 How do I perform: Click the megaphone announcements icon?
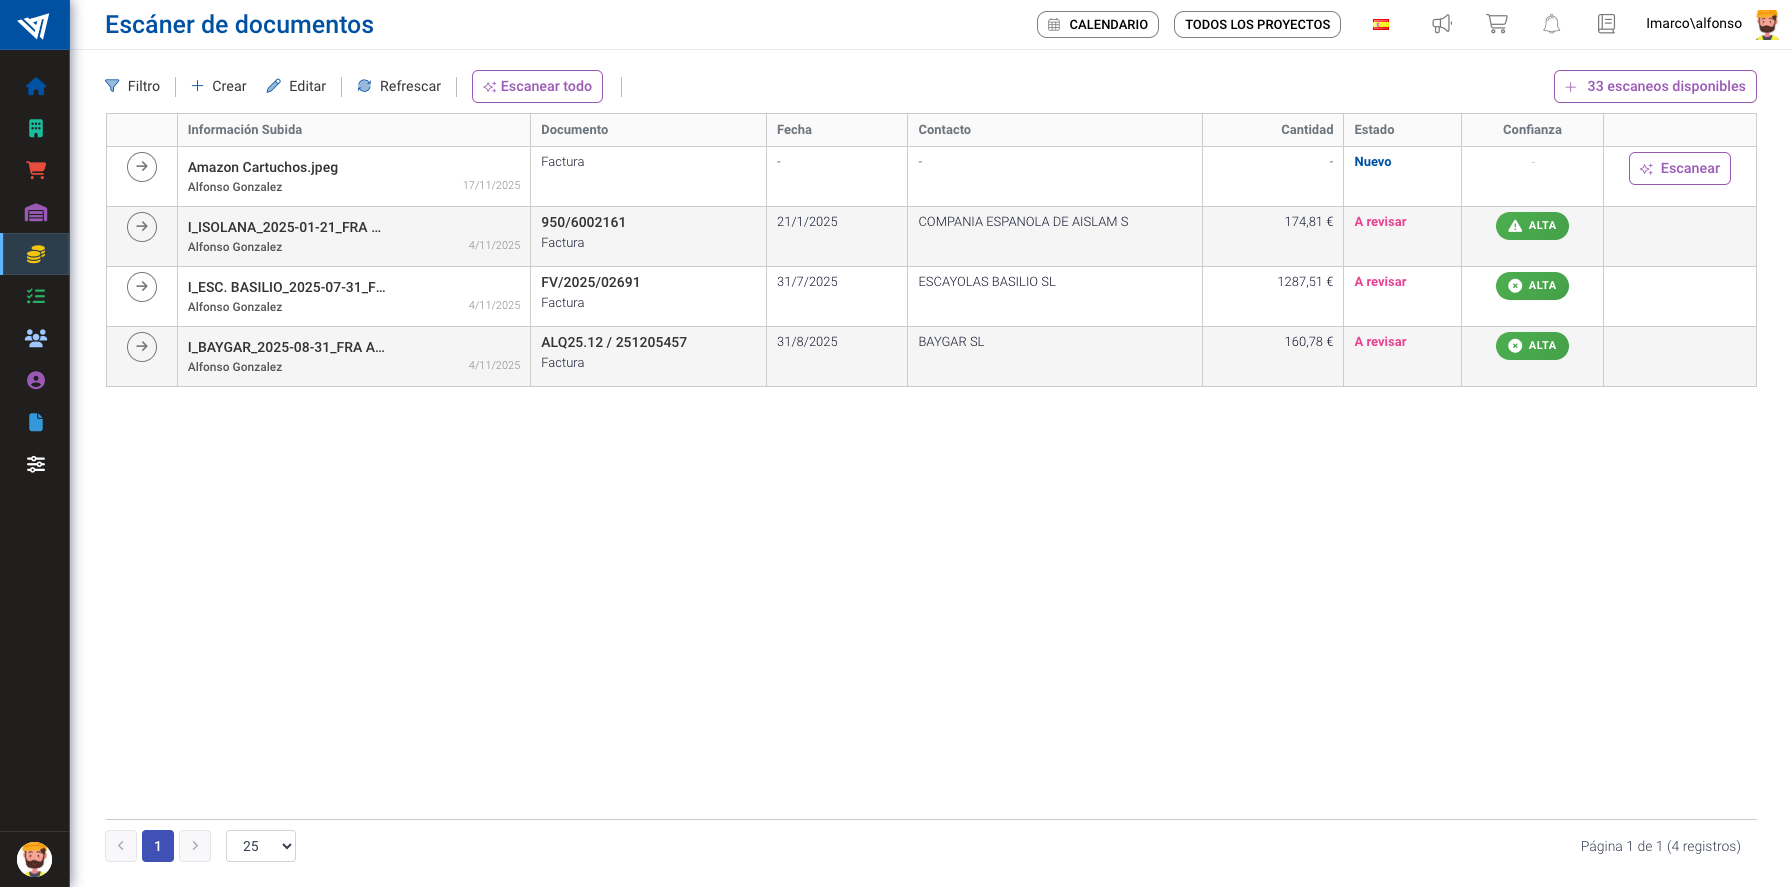coord(1441,24)
